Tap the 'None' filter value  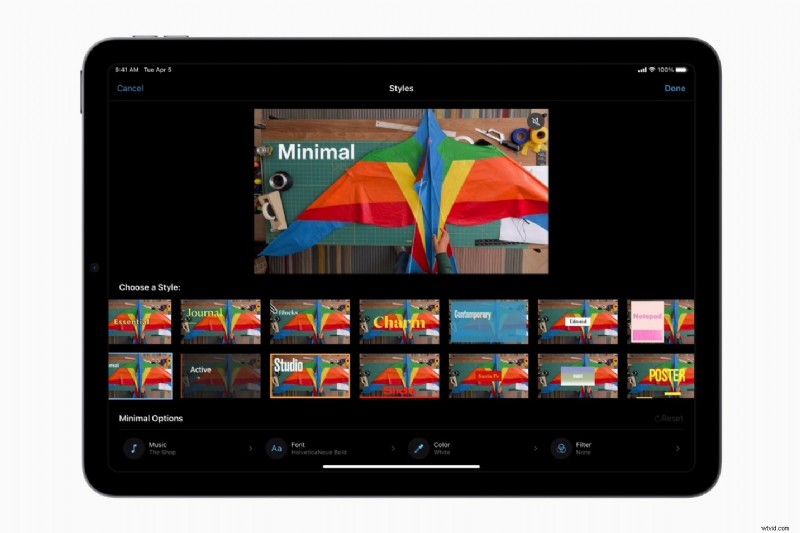[583, 452]
